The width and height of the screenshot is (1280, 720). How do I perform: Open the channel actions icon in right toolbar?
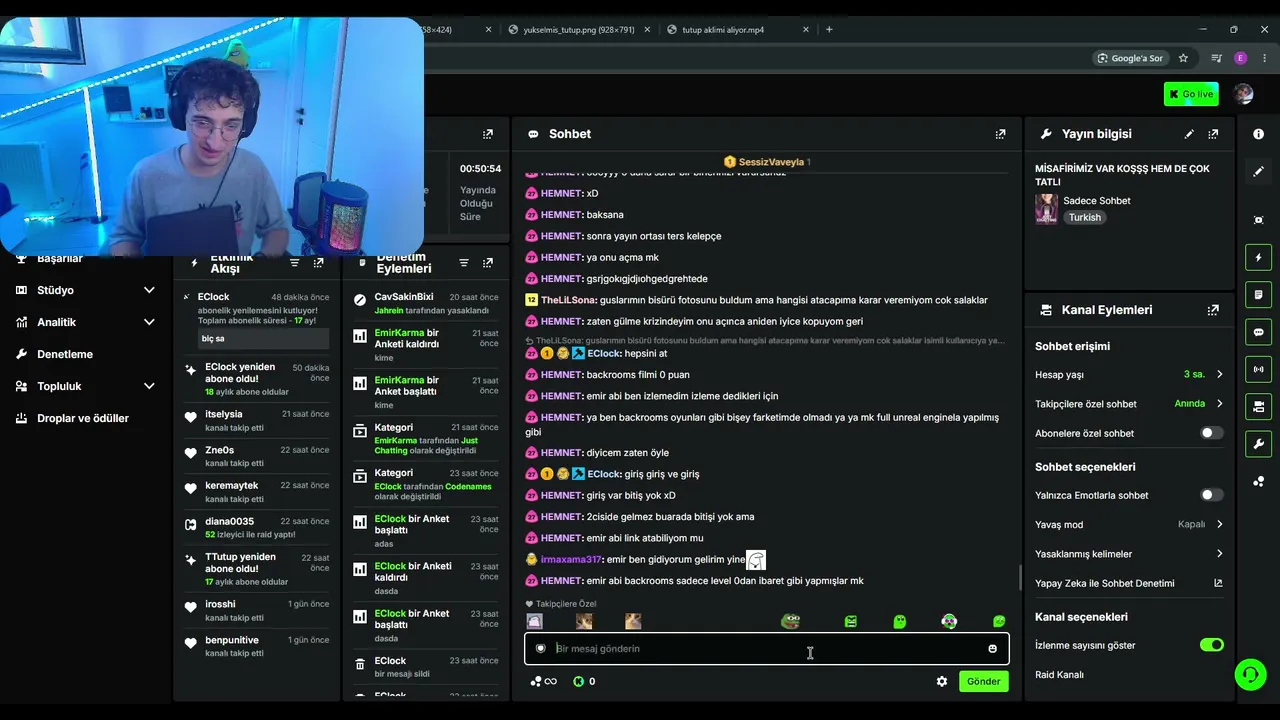[x=1258, y=406]
